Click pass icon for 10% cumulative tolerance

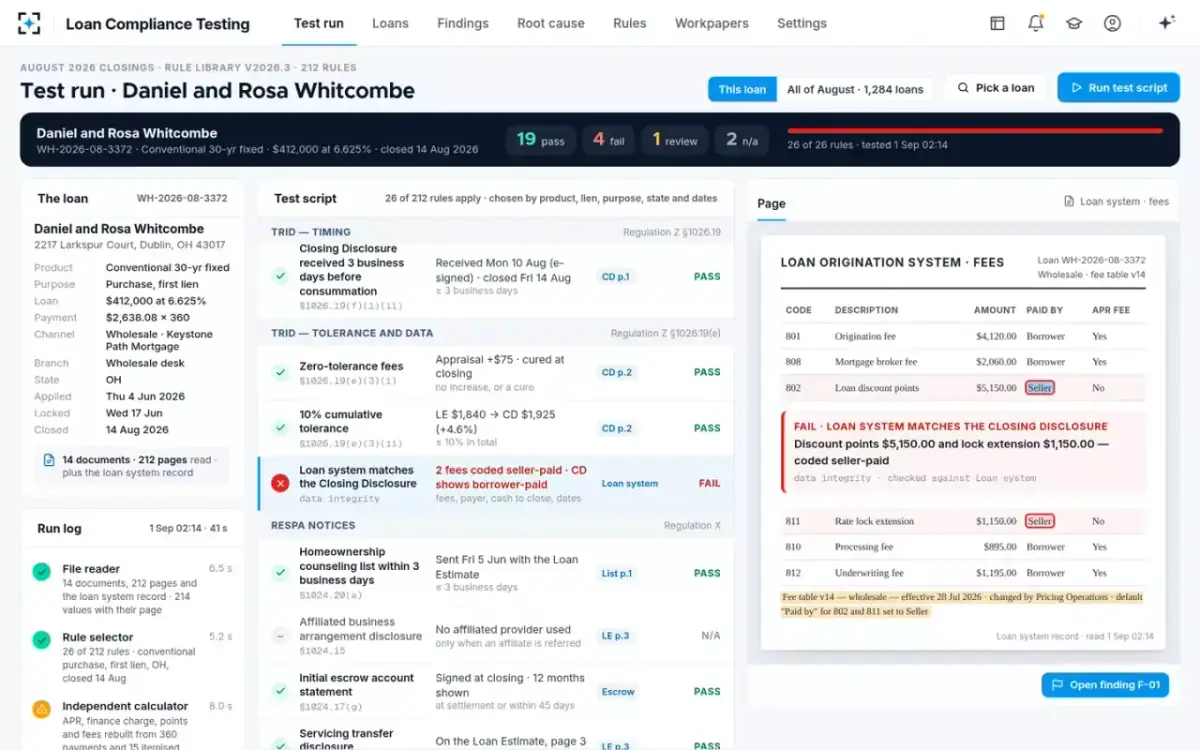click(x=280, y=428)
